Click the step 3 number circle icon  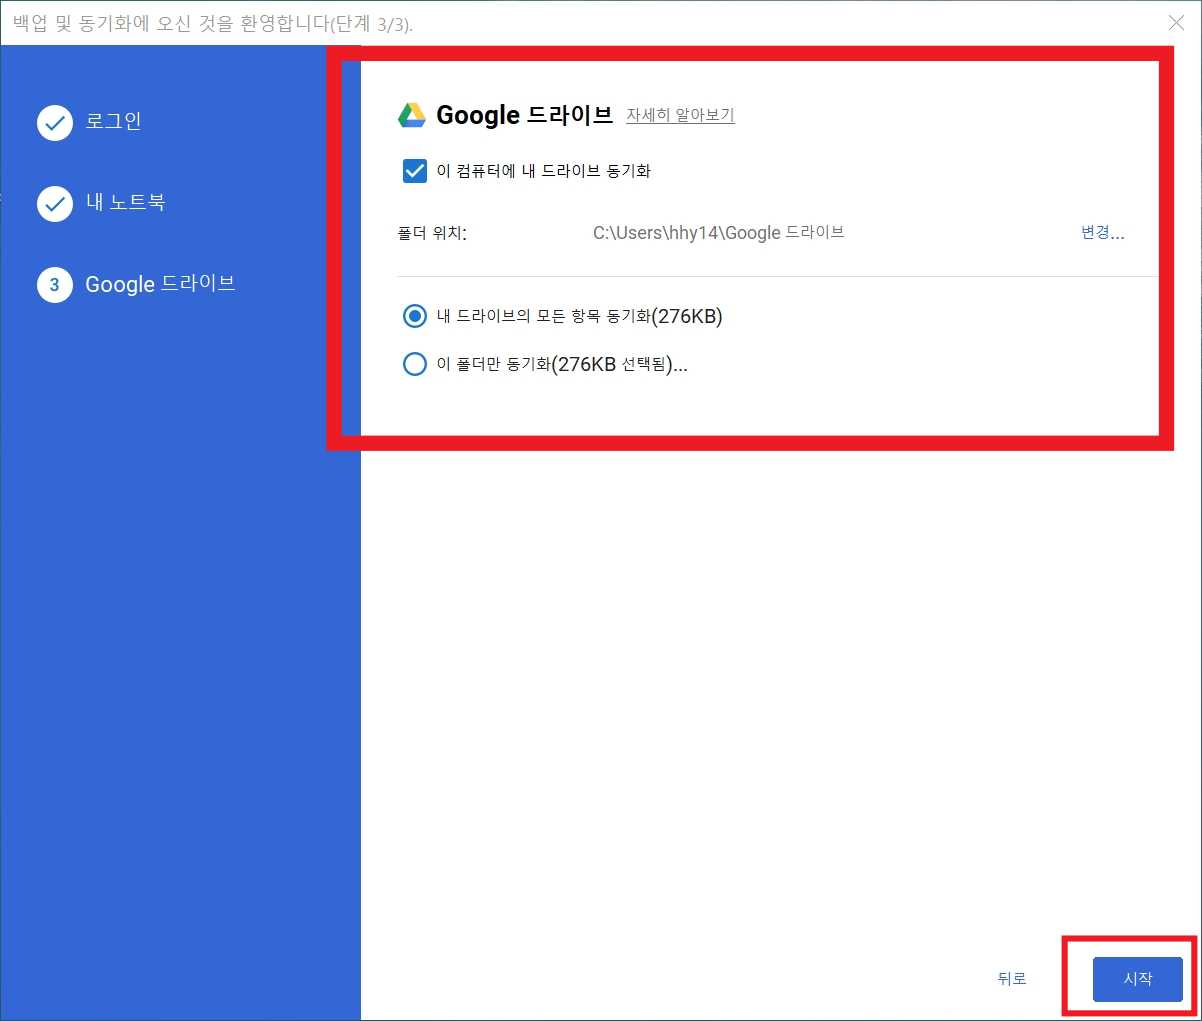tap(55, 285)
